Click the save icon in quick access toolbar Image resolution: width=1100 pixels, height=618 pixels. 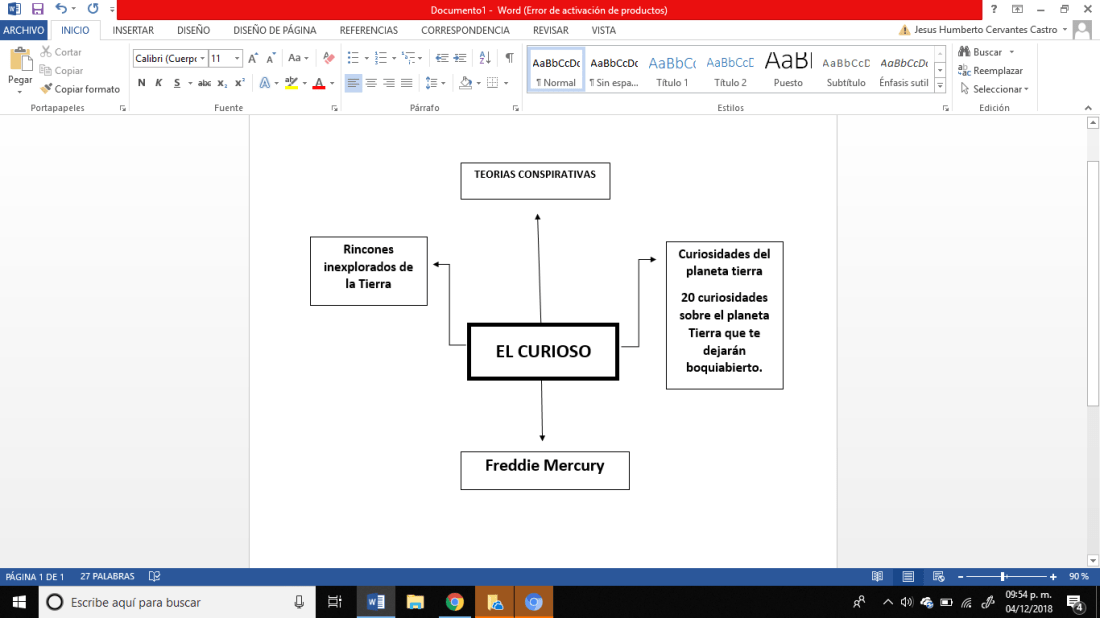coord(37,9)
